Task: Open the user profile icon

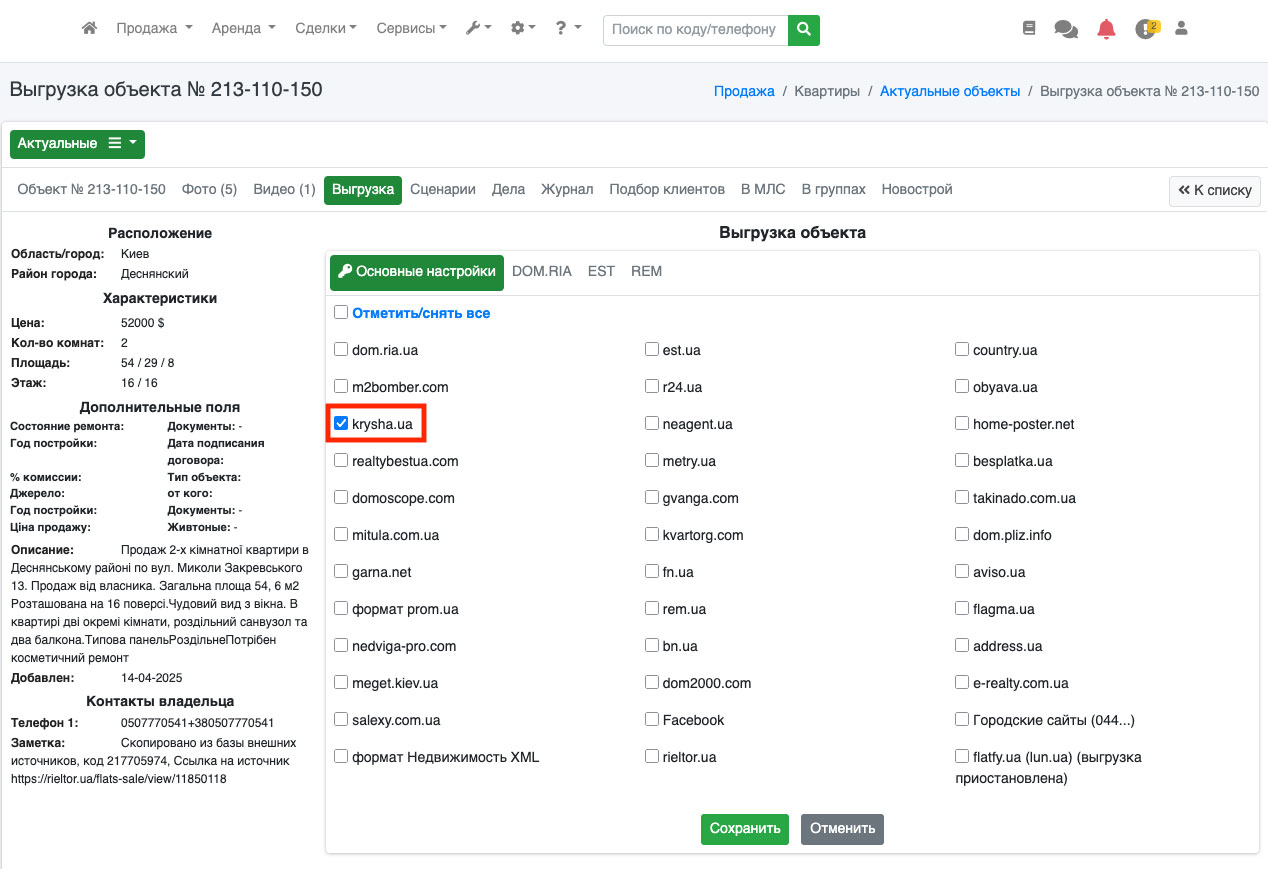Action: point(1181,29)
